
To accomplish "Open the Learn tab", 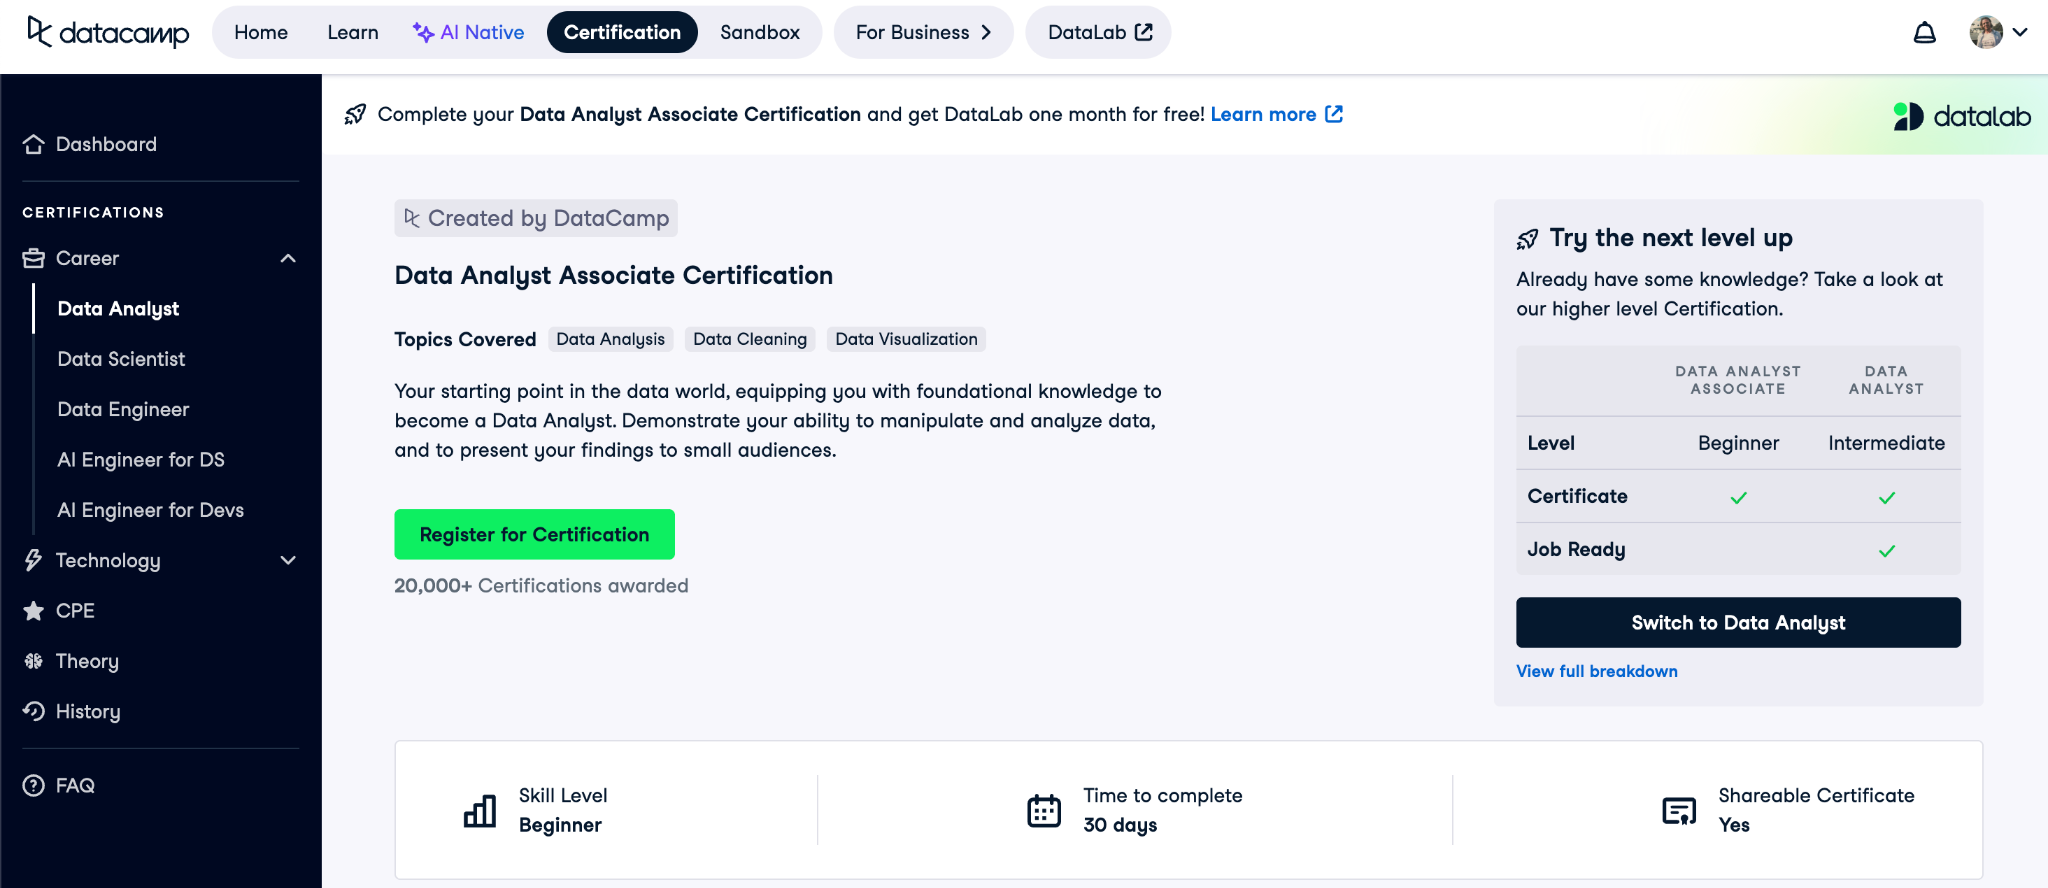I will click(x=353, y=32).
